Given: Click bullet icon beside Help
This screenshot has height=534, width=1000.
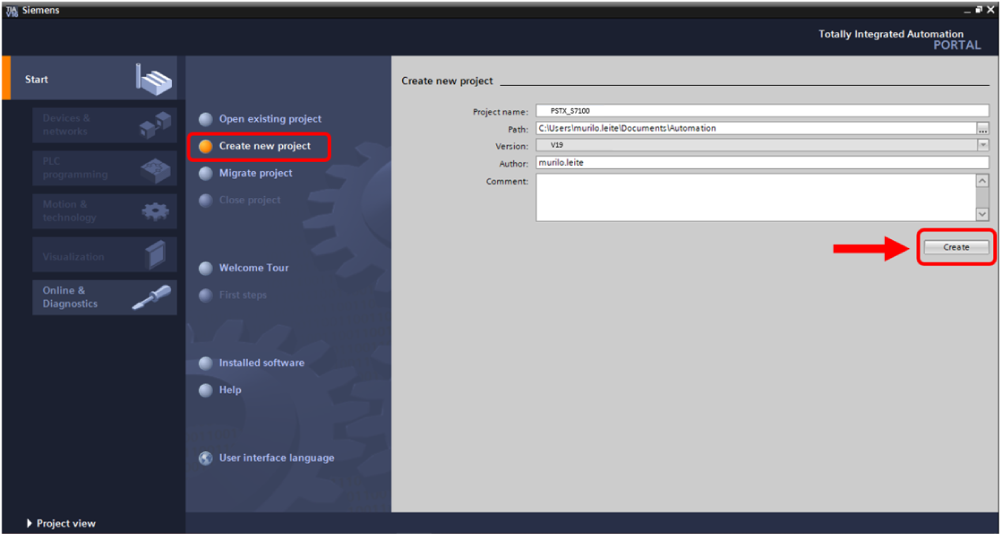Looking at the screenshot, I should click(205, 390).
